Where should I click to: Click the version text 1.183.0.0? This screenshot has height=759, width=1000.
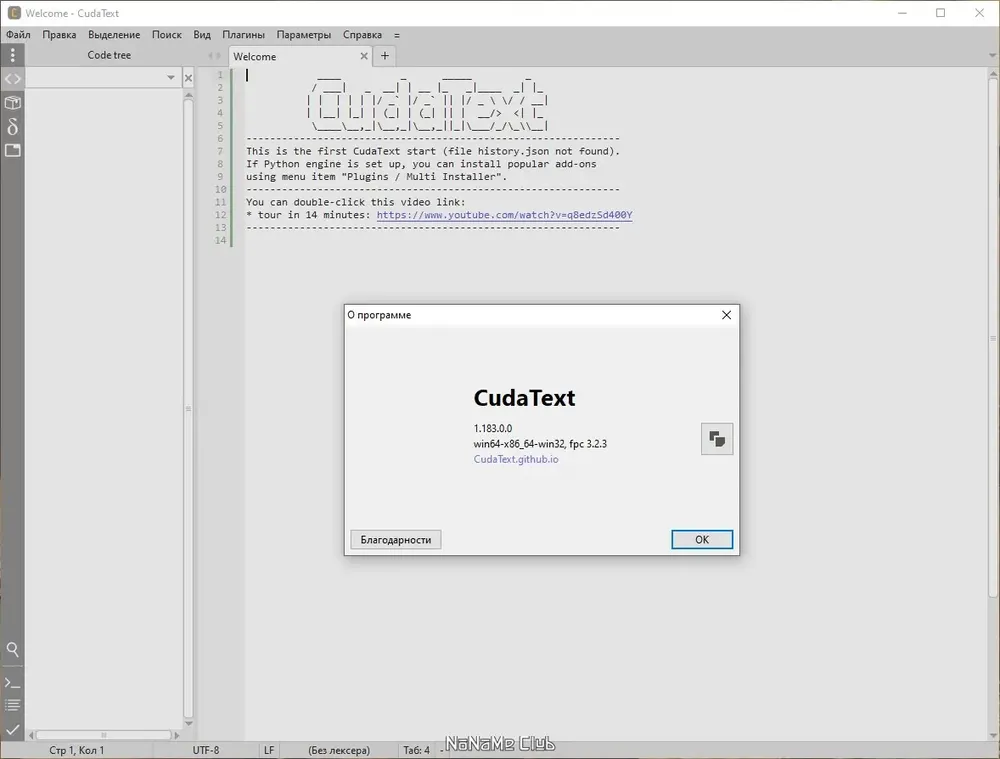(x=493, y=429)
